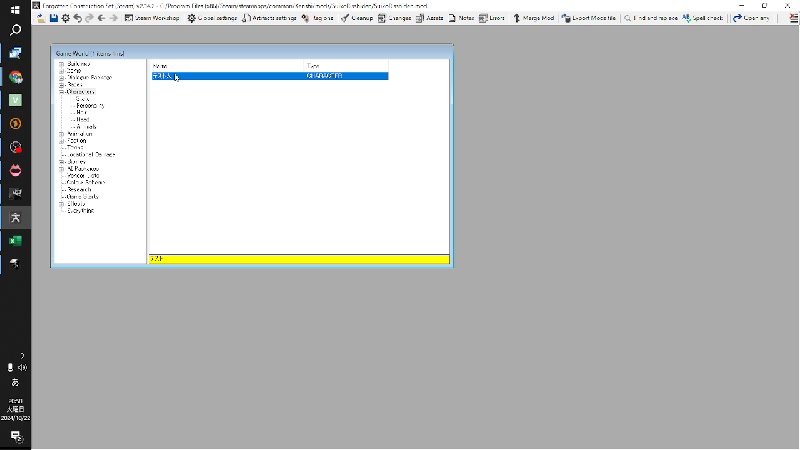Collapse the Characters tree node
This screenshot has height=450, width=800.
pos(62,92)
